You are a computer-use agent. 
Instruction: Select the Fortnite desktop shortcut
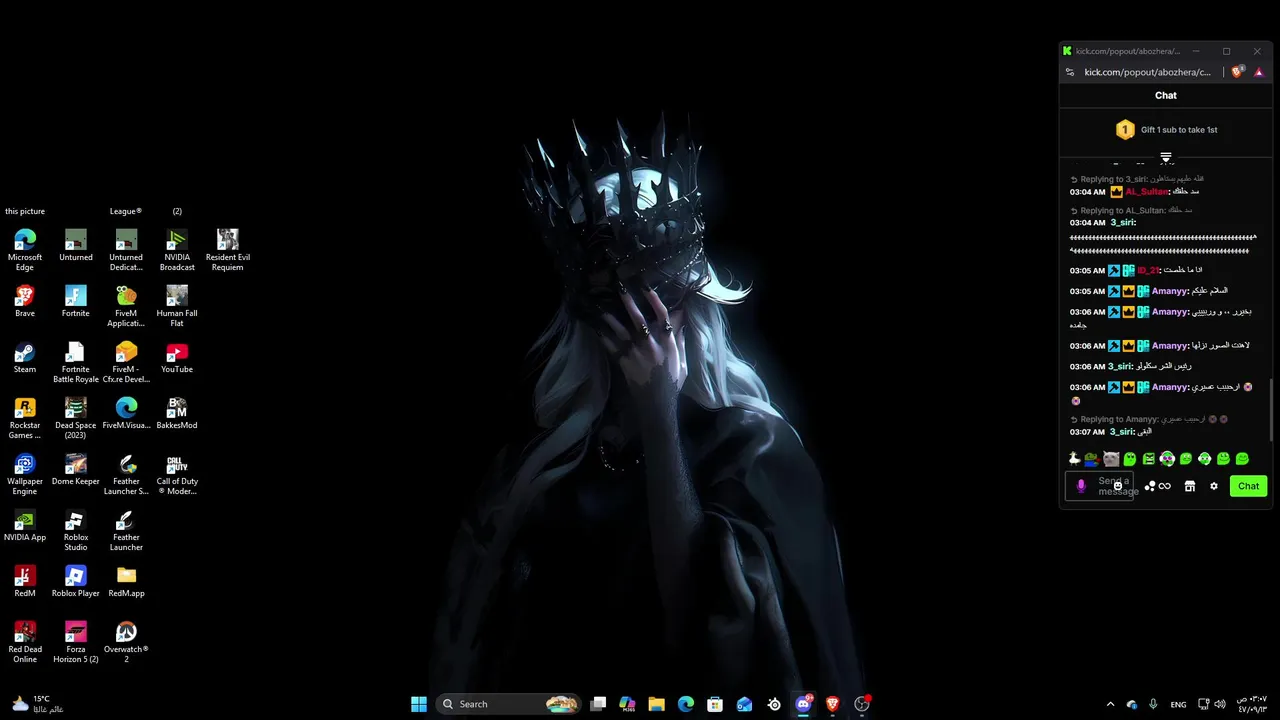pyautogui.click(x=76, y=301)
